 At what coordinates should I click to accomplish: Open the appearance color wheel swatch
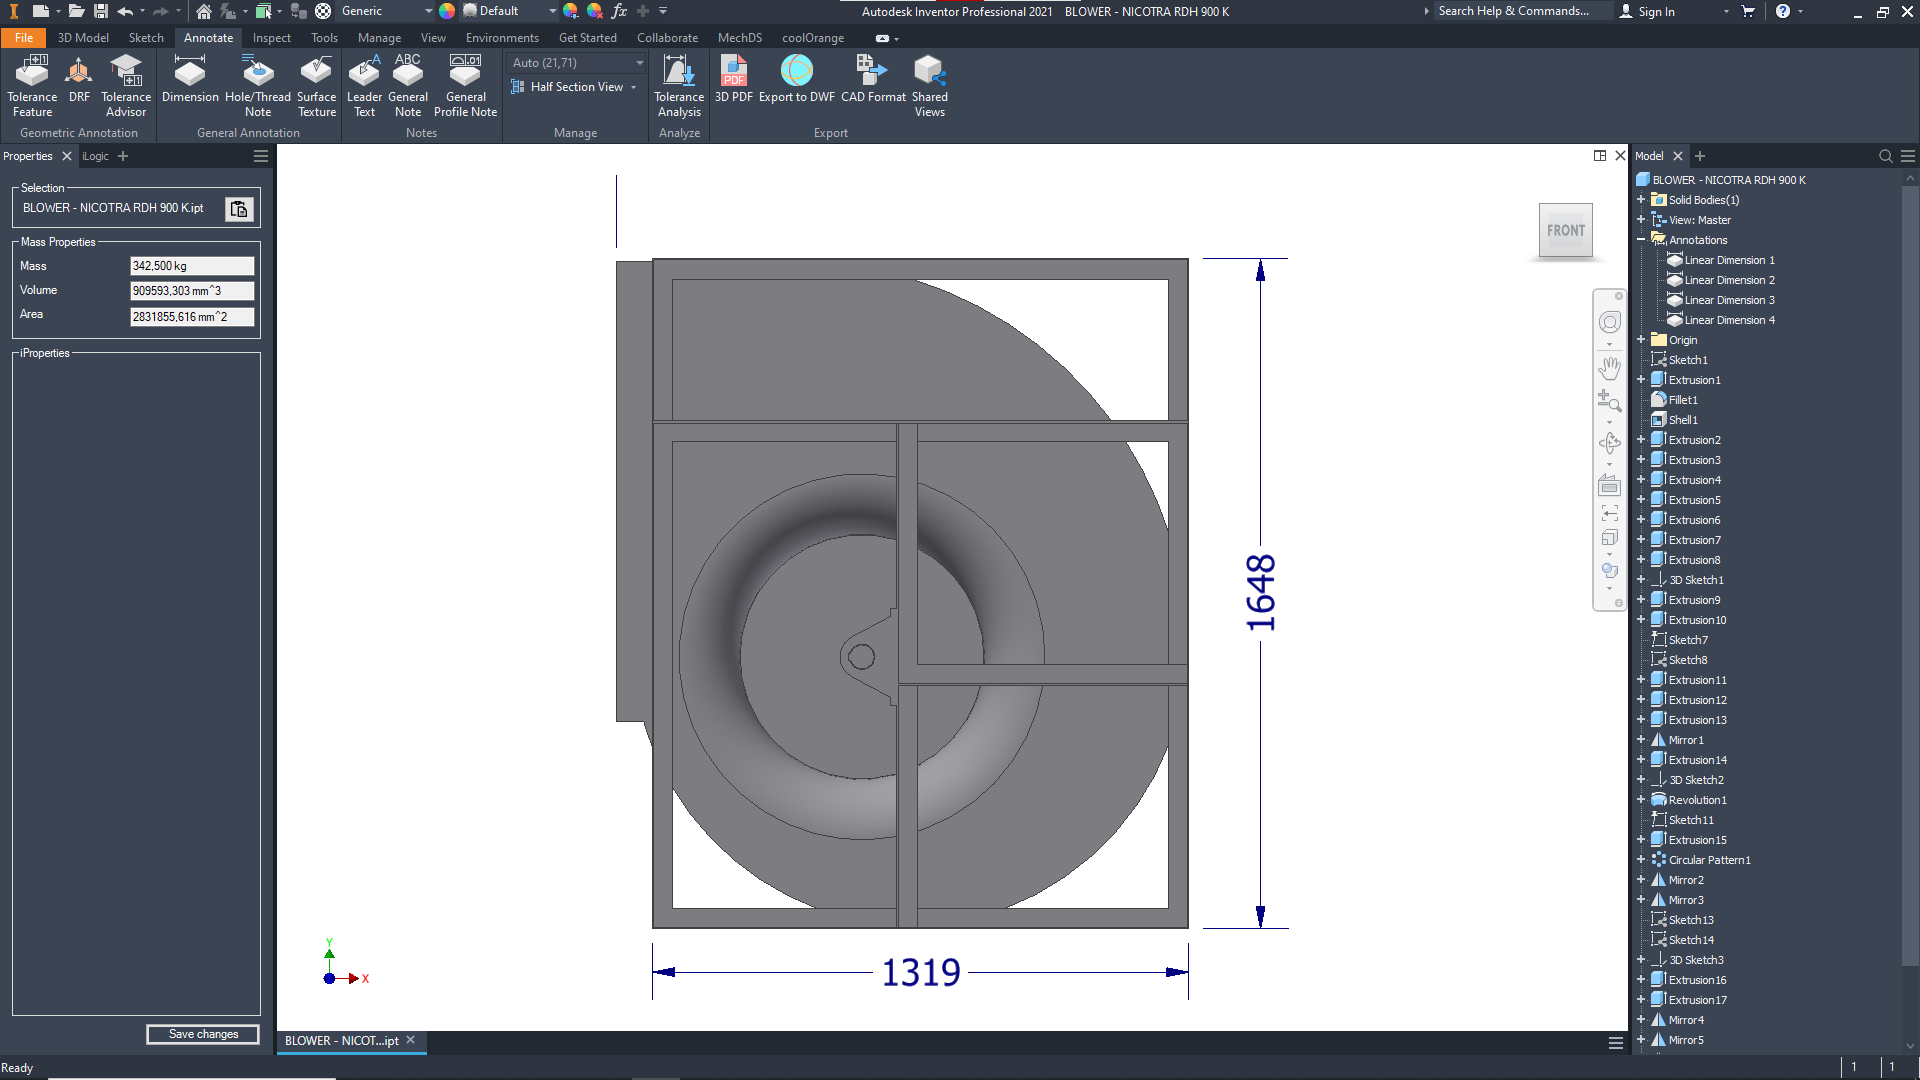tap(447, 11)
